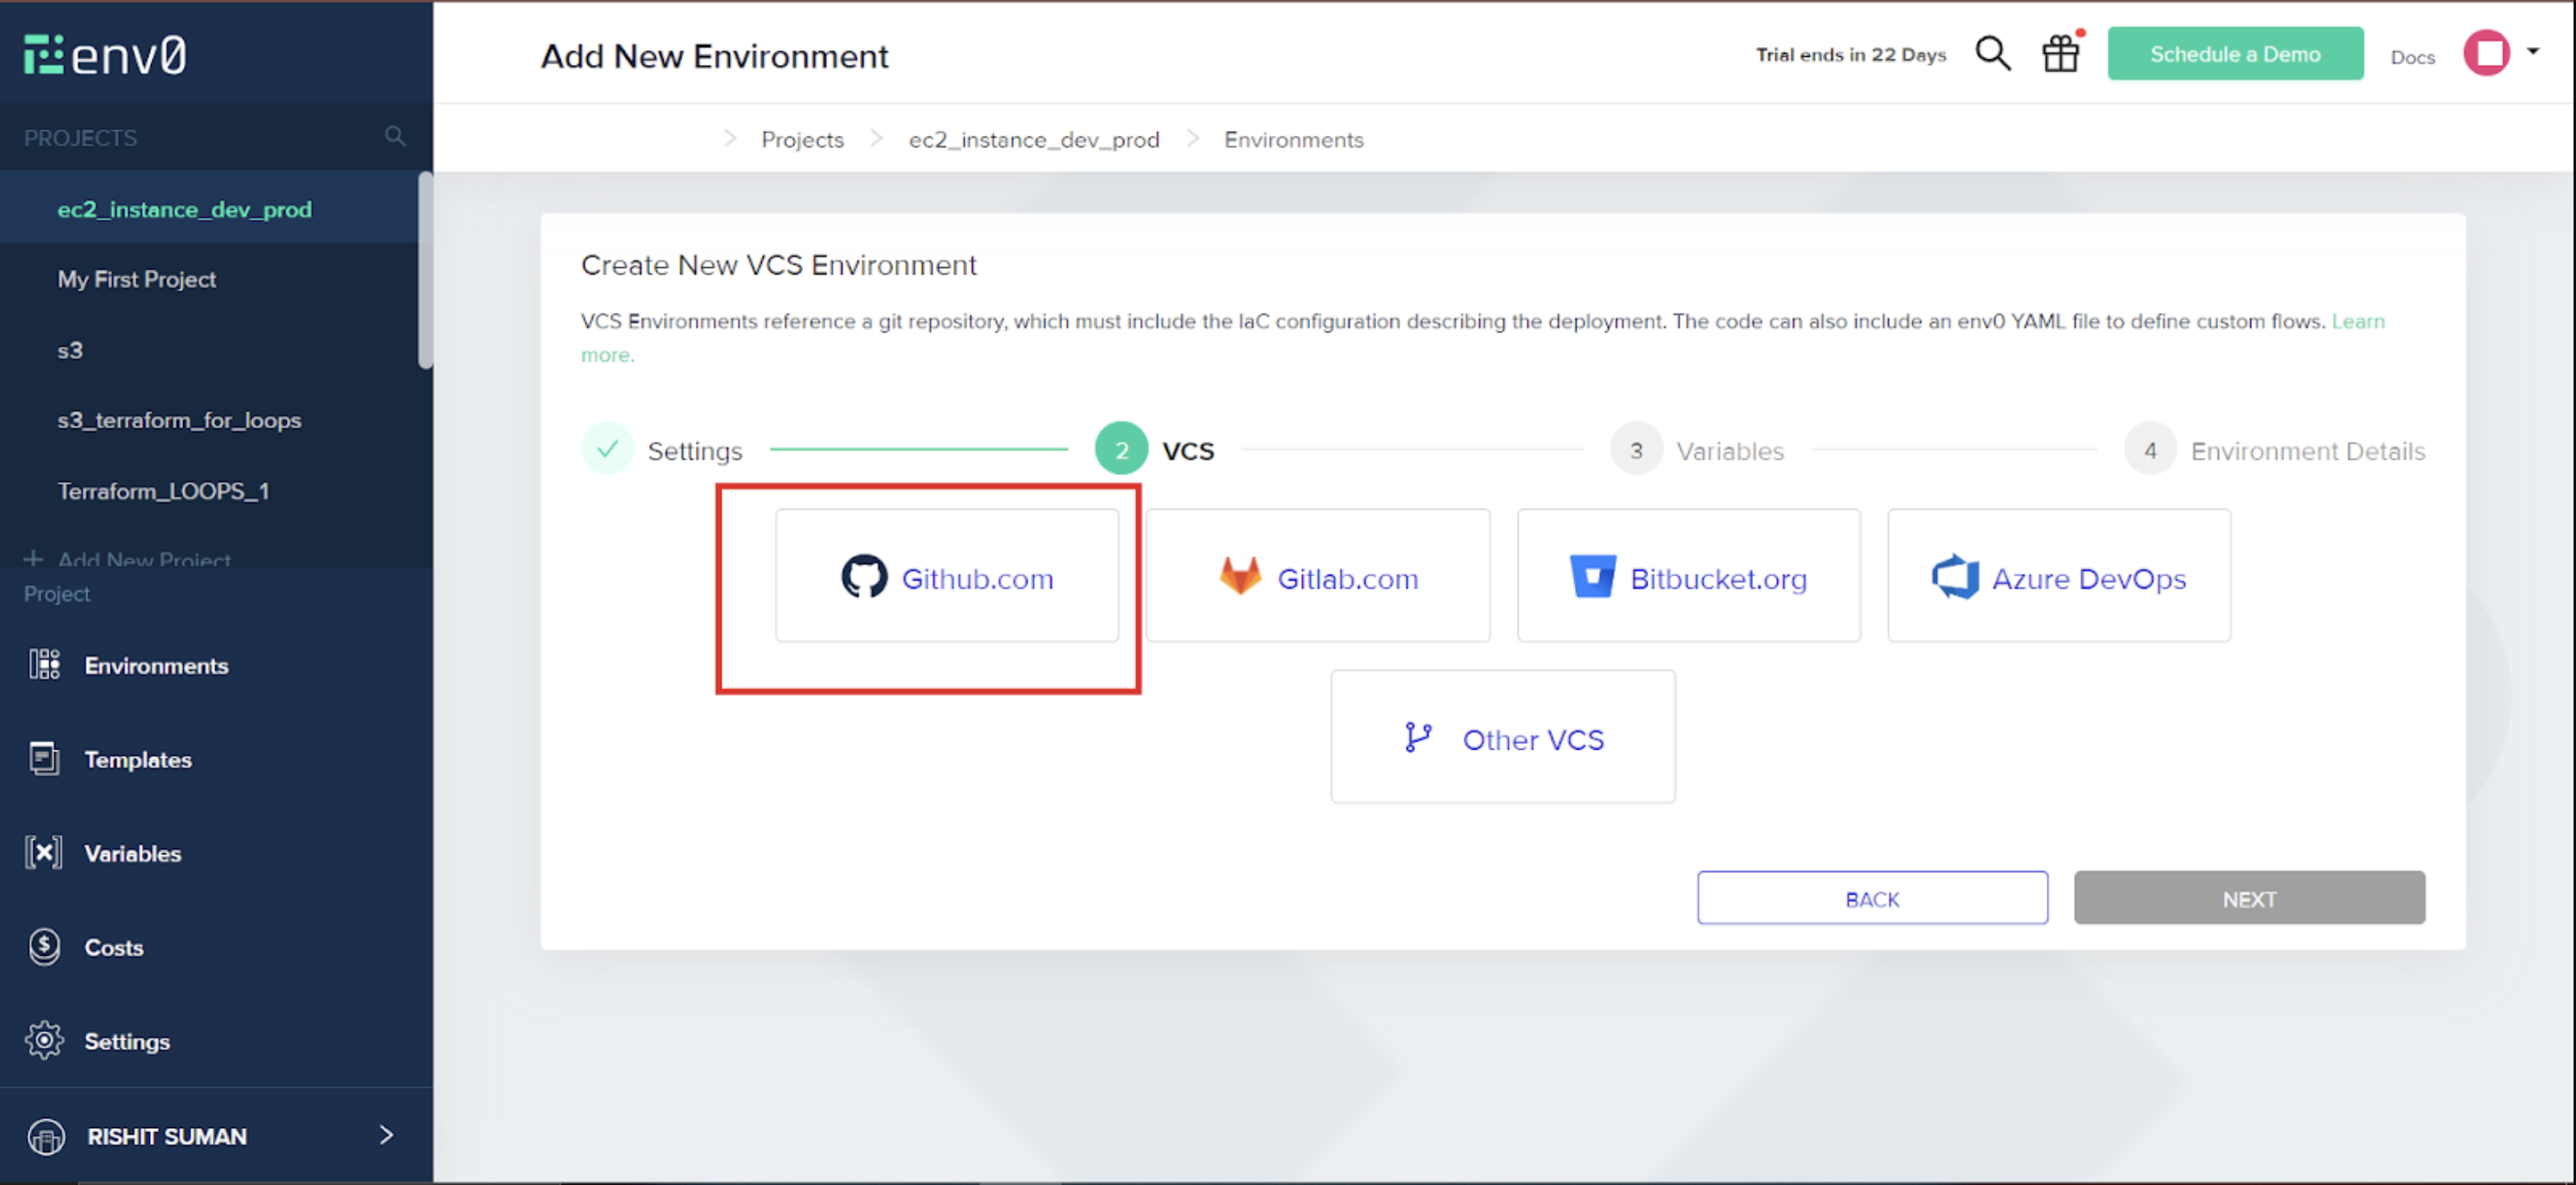The height and width of the screenshot is (1185, 2576).
Task: Go back with the BACK button
Action: coord(1872,897)
